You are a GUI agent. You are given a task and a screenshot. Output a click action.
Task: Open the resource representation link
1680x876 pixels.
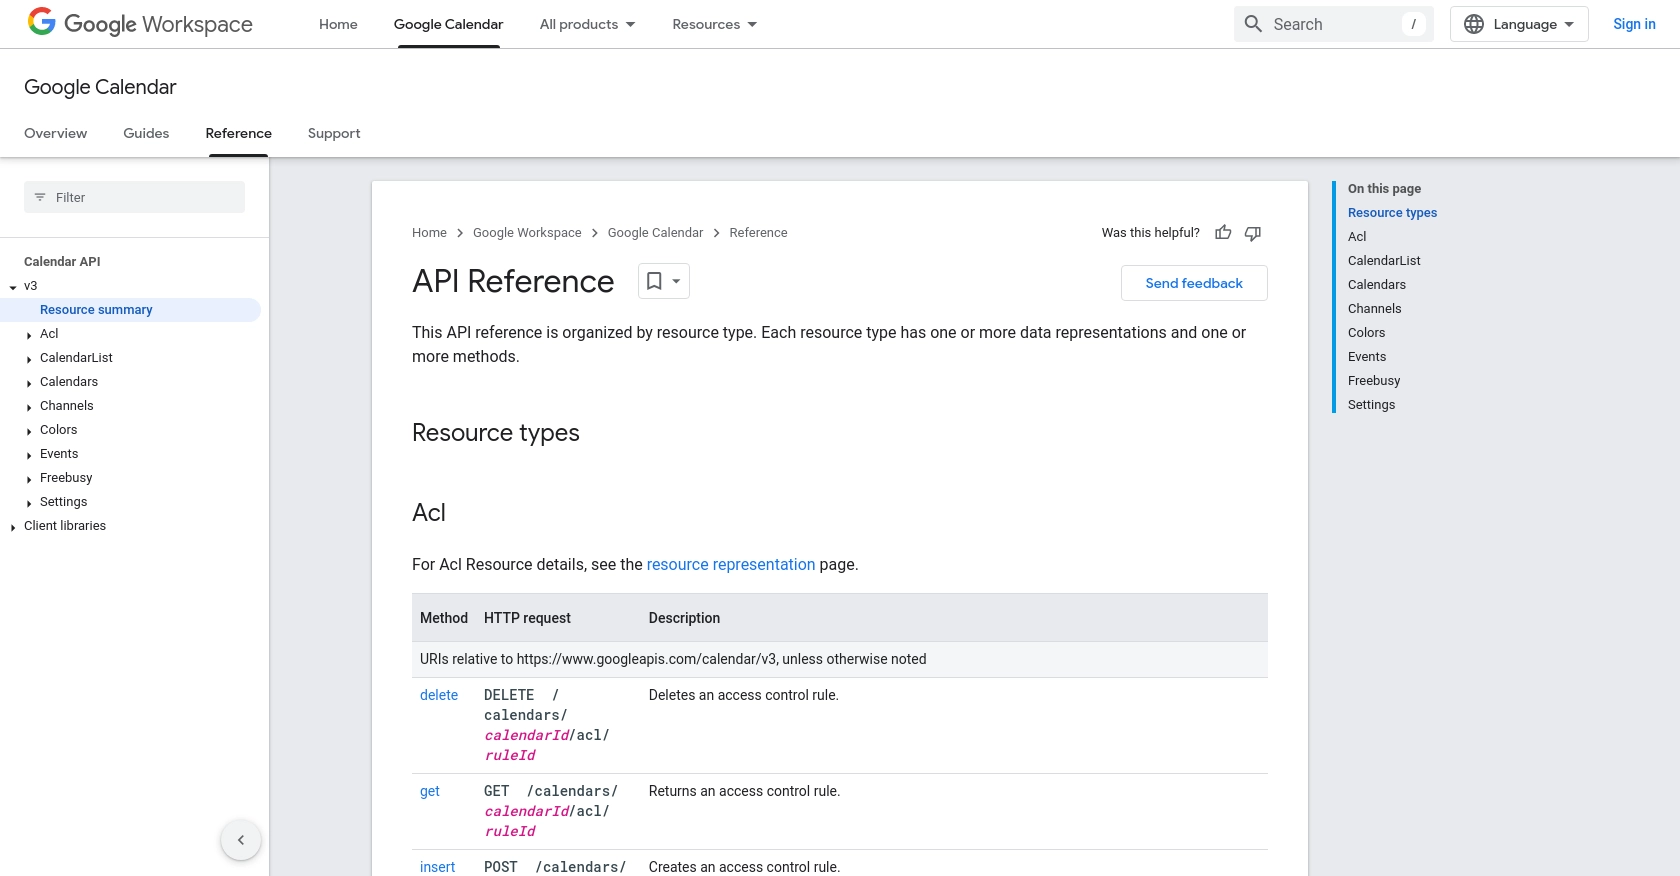(x=731, y=564)
